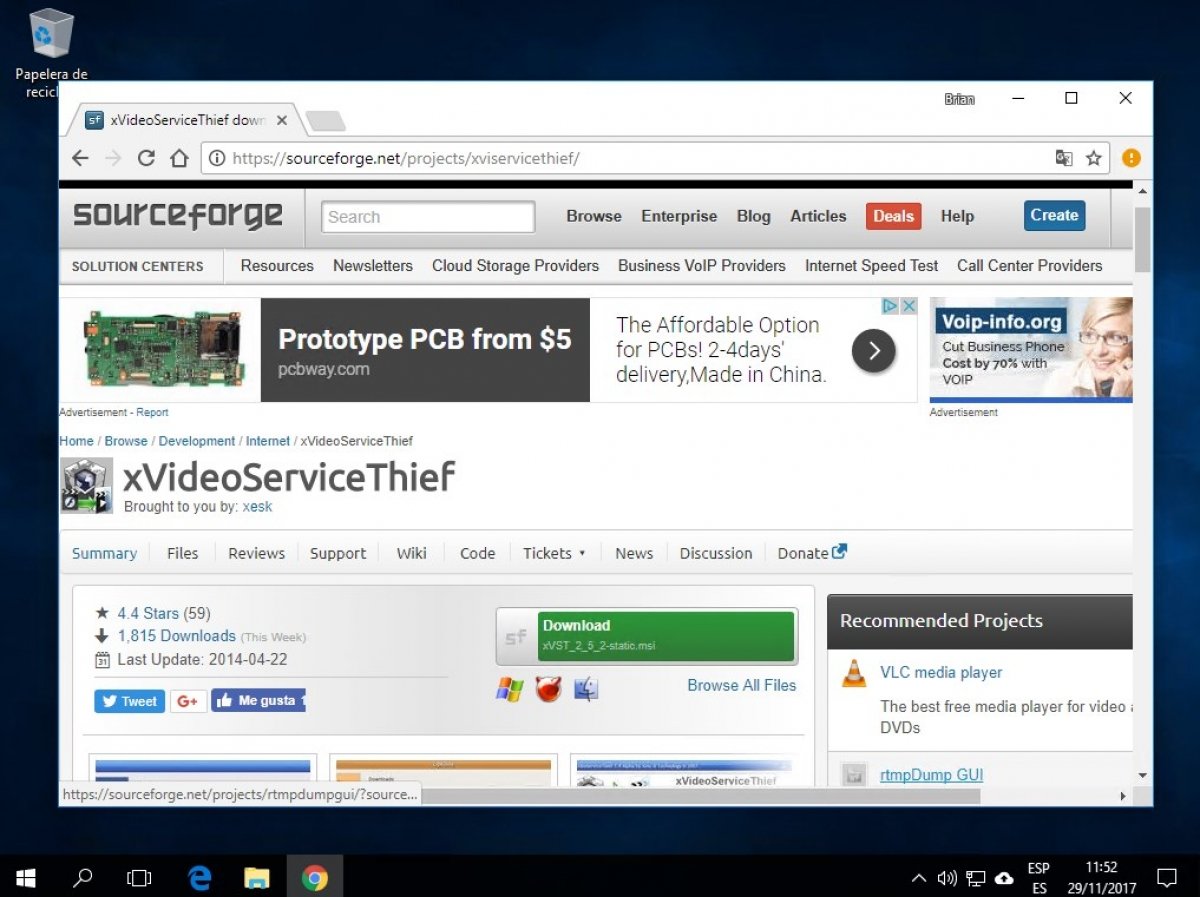Tweet this project
Screen dimensions: 1200x897
[130, 701]
